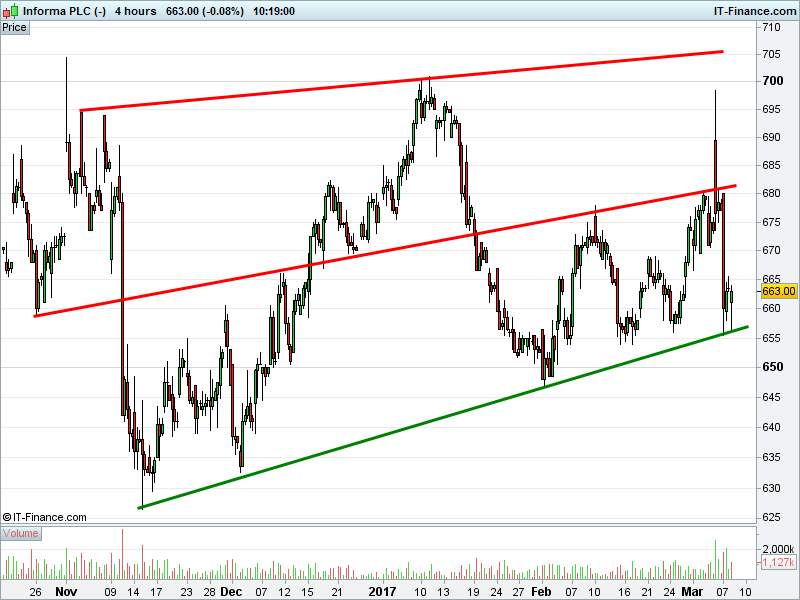This screenshot has height=600, width=800.
Task: Click the Price panel label
Action: click(x=14, y=28)
